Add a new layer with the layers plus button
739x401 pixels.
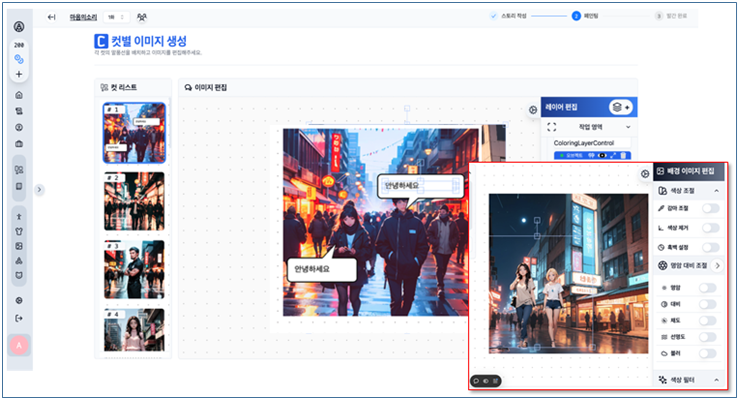621,107
